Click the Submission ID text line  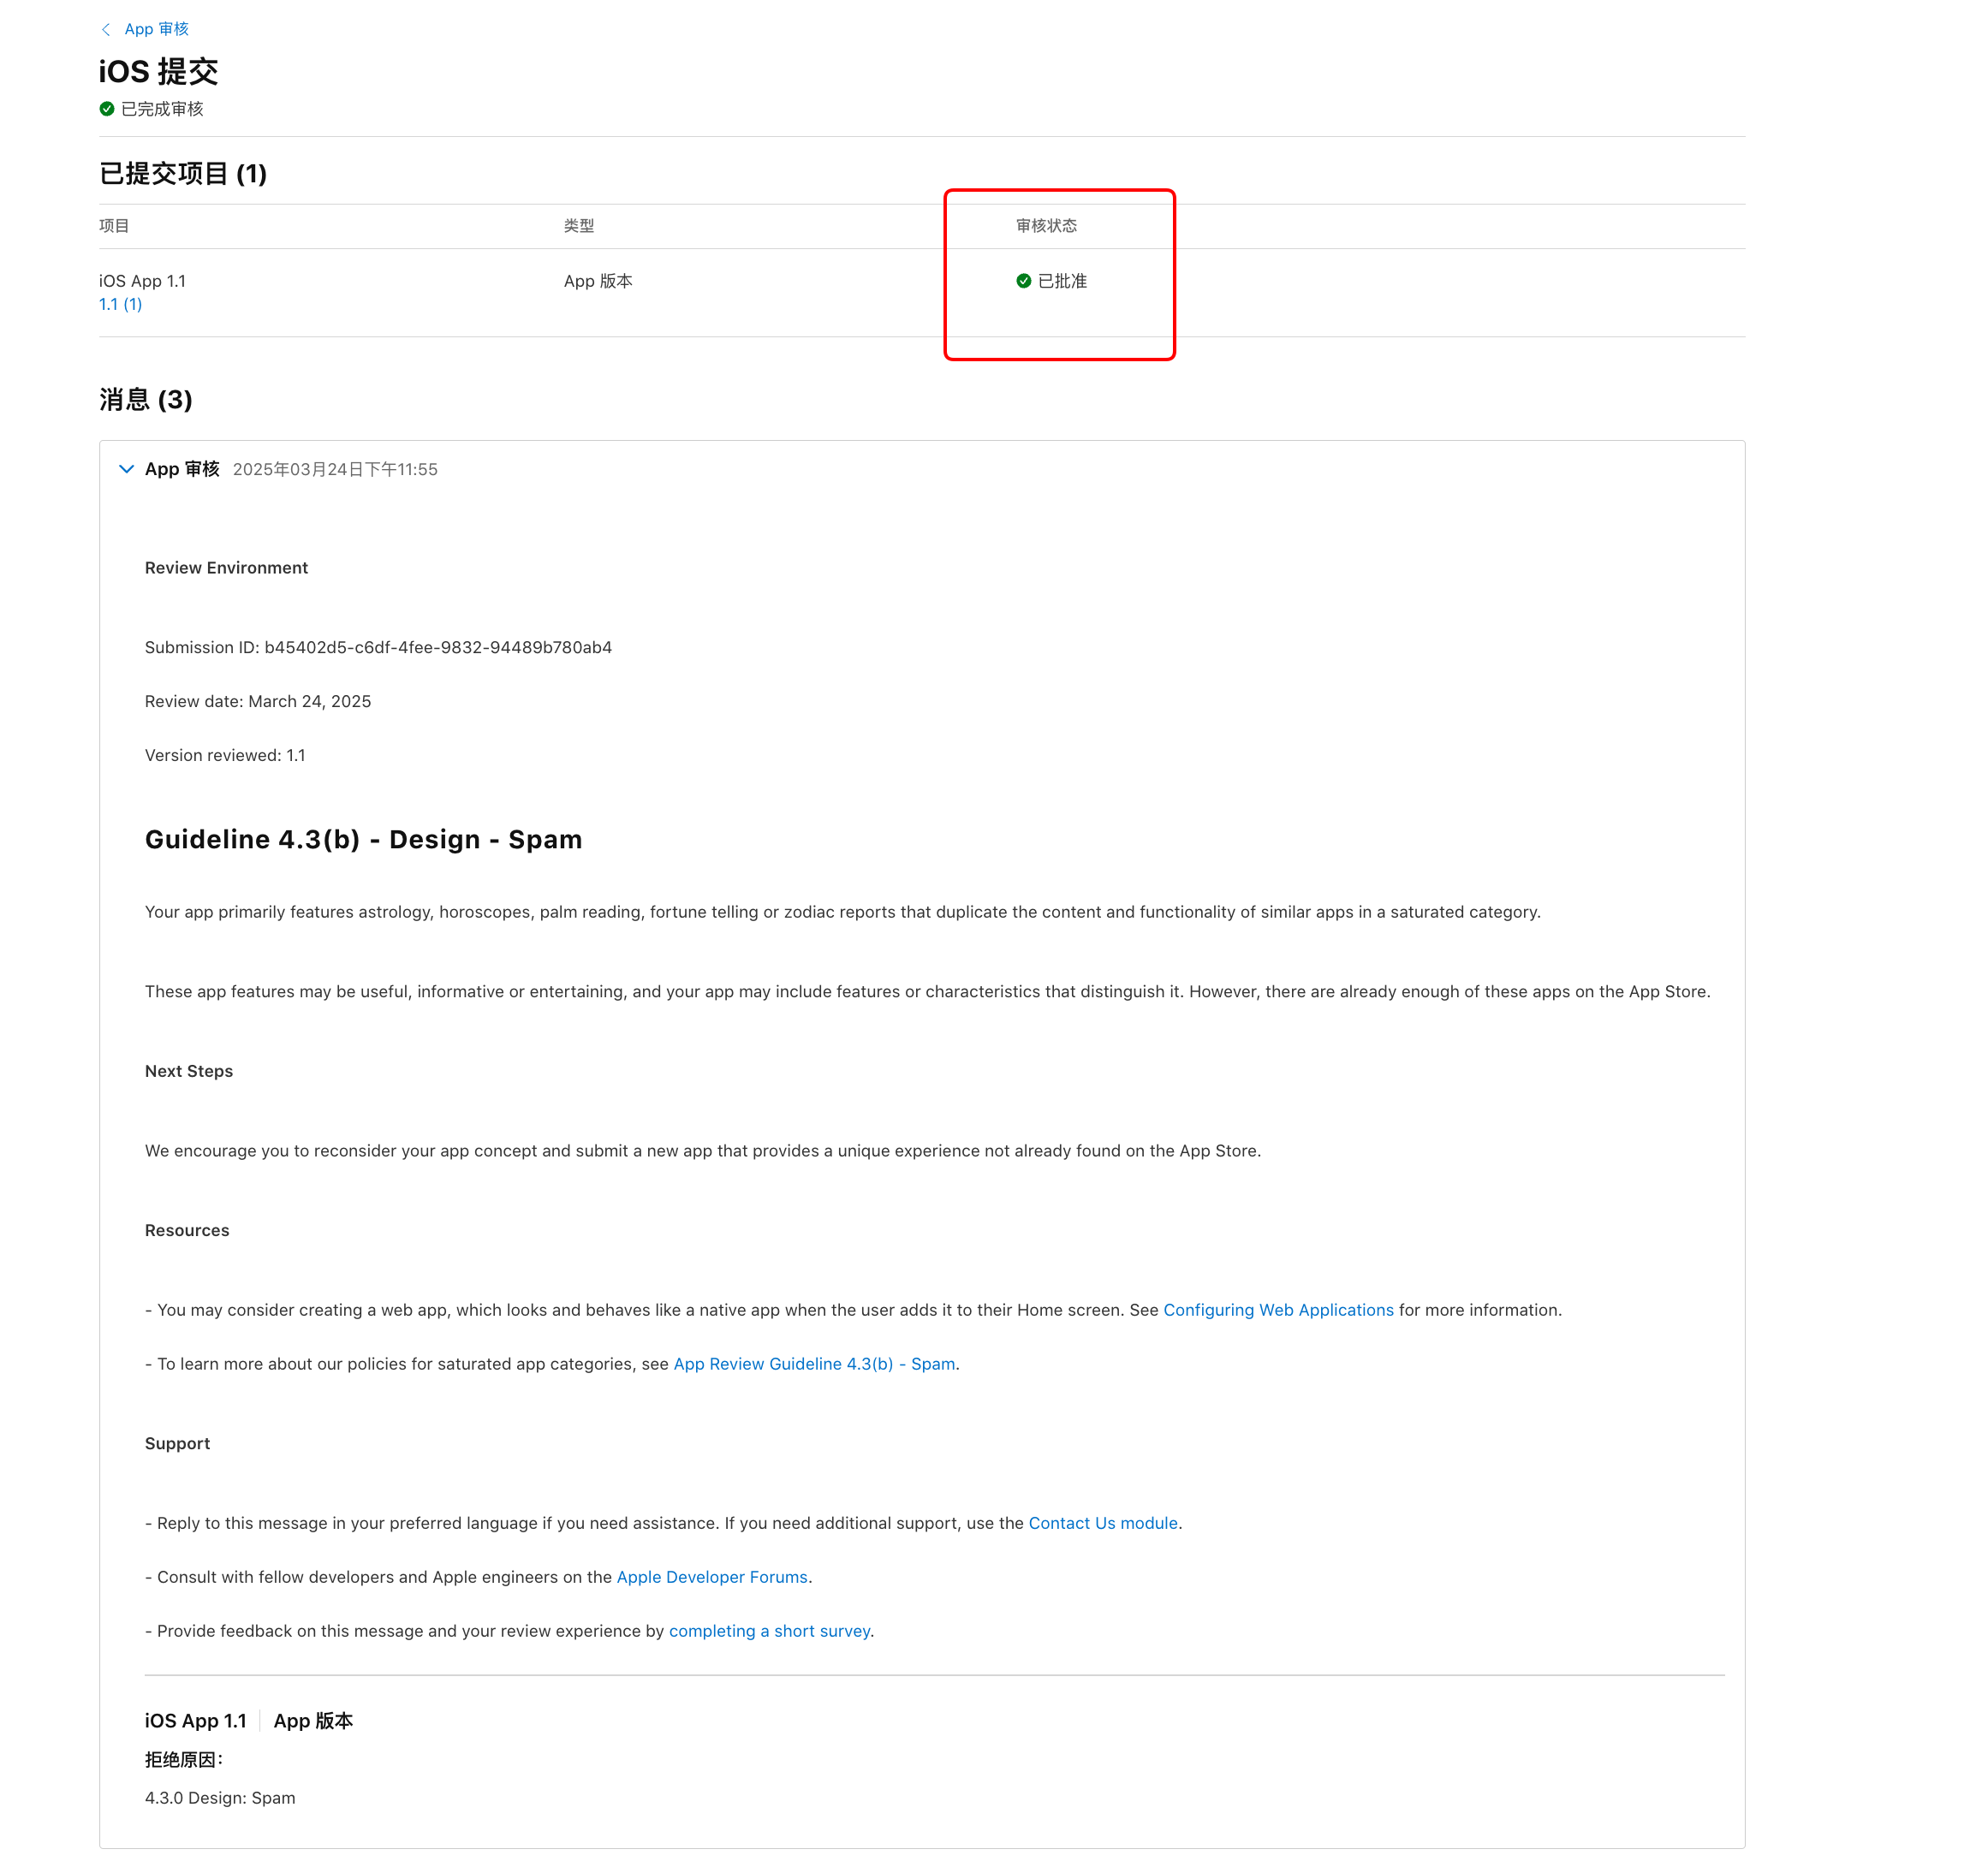(x=378, y=647)
